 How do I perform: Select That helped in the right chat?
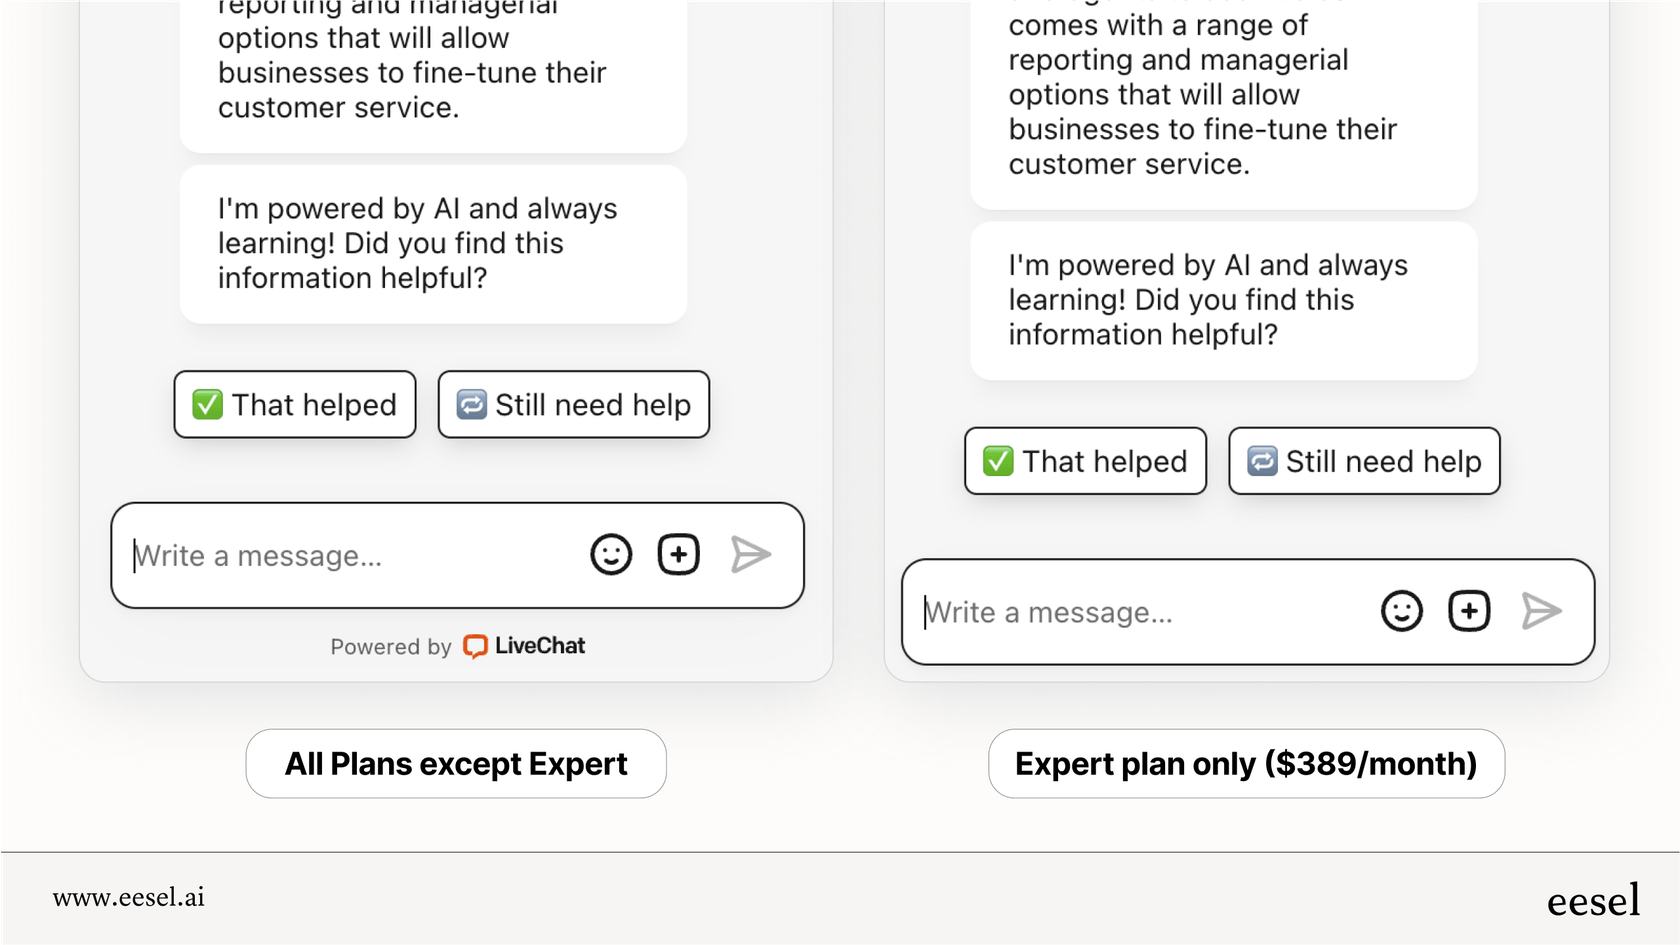[x=1084, y=461]
